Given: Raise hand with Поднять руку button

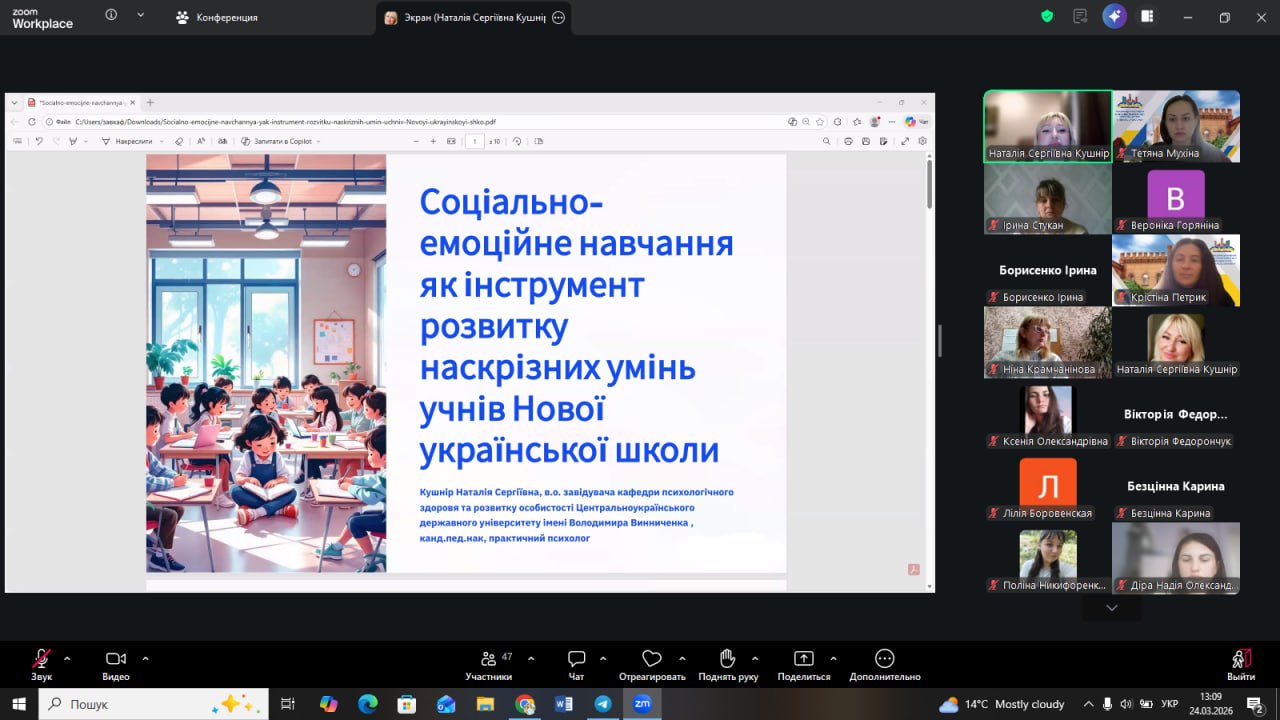Looking at the screenshot, I should pos(727,660).
